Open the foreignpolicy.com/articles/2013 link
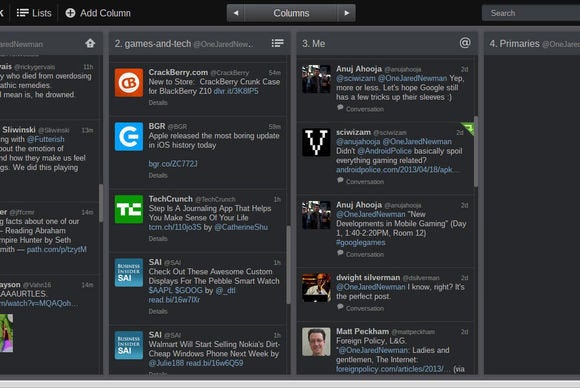580x388 pixels. click(394, 369)
